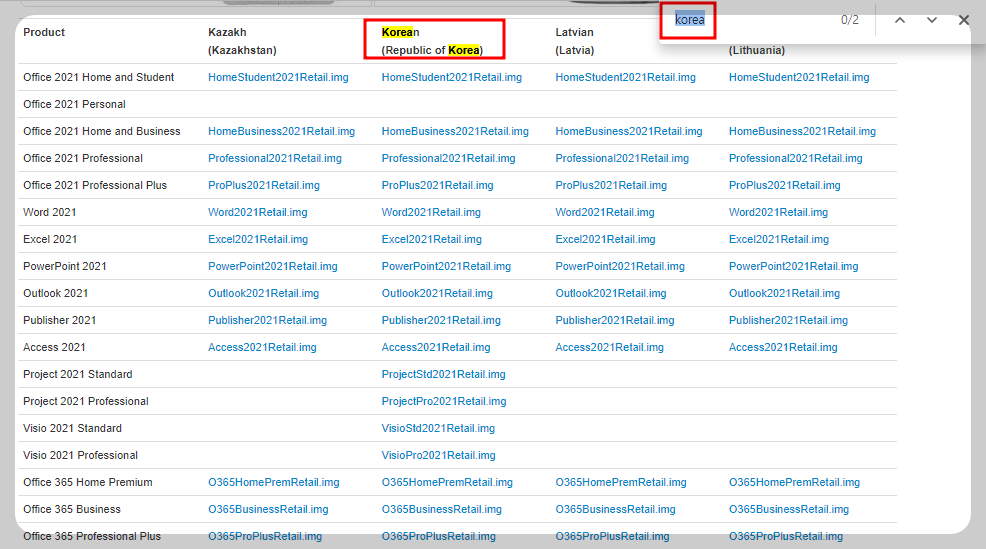Viewport: 986px width, 549px height.
Task: Open Latvian Publisher2021Retail.img link
Action: pos(614,321)
